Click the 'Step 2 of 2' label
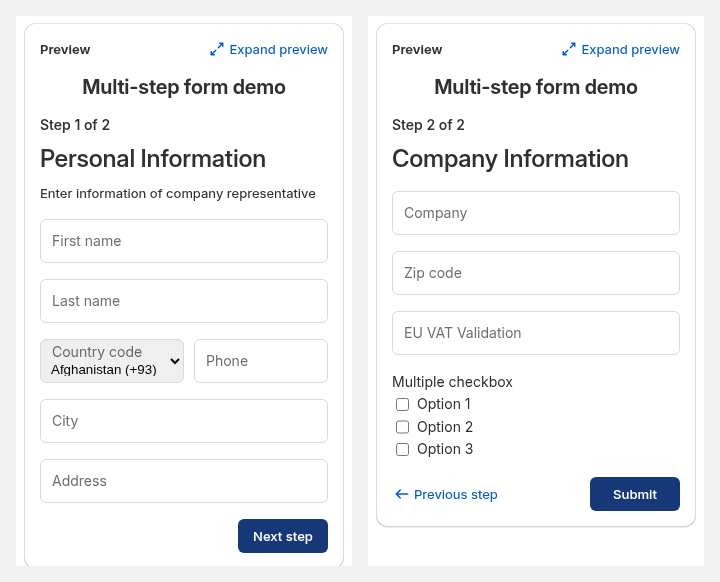The height and width of the screenshot is (582, 720). (x=428, y=125)
